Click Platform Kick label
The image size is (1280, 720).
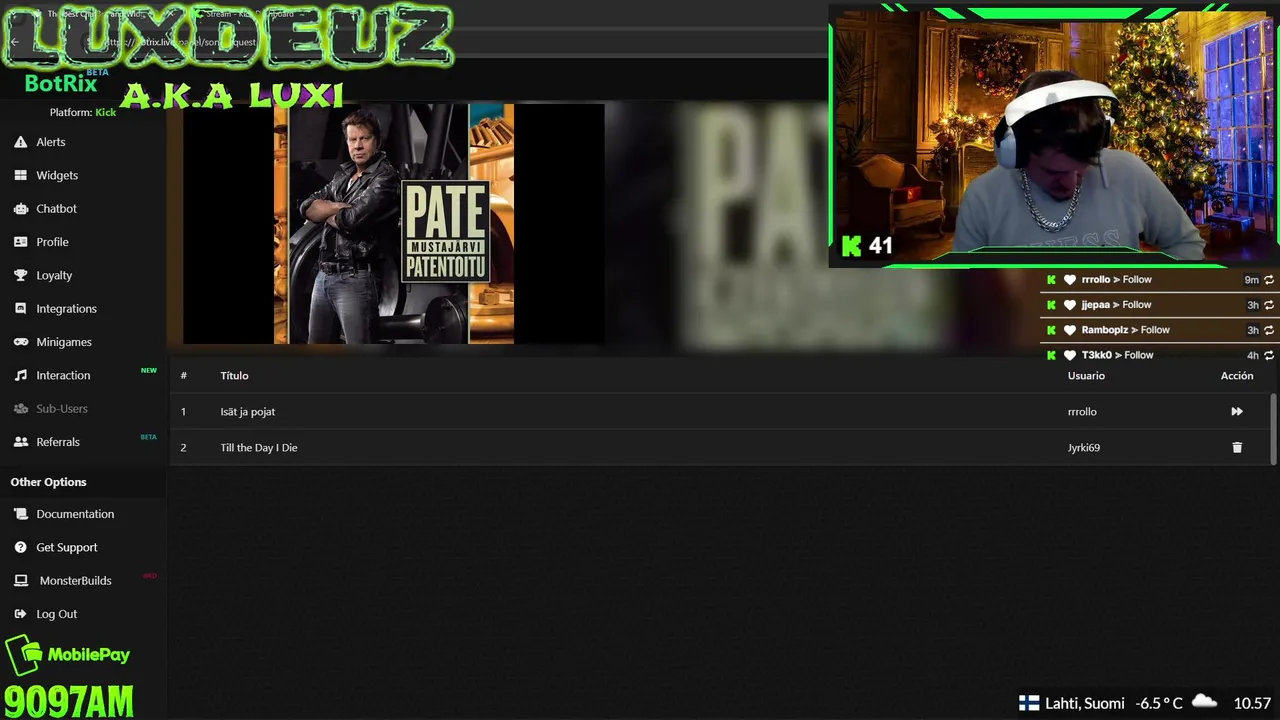(x=83, y=112)
